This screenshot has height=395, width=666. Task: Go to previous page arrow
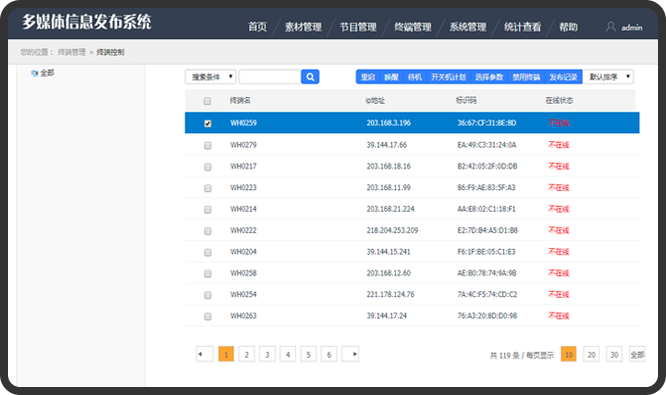pyautogui.click(x=204, y=354)
